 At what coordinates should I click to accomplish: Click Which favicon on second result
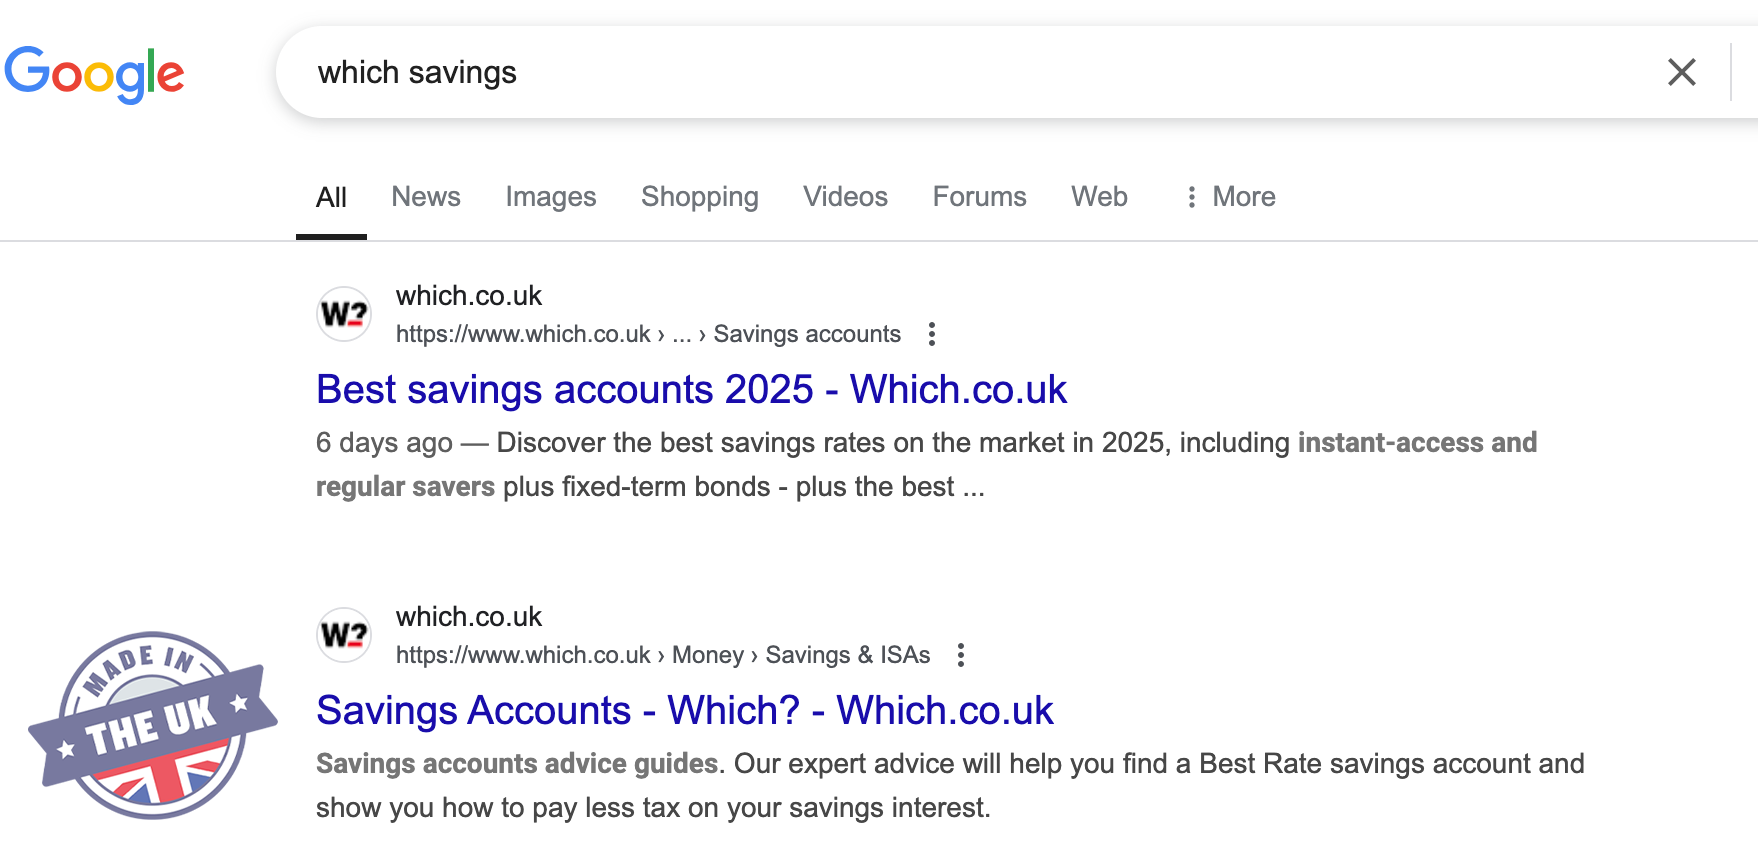click(344, 635)
